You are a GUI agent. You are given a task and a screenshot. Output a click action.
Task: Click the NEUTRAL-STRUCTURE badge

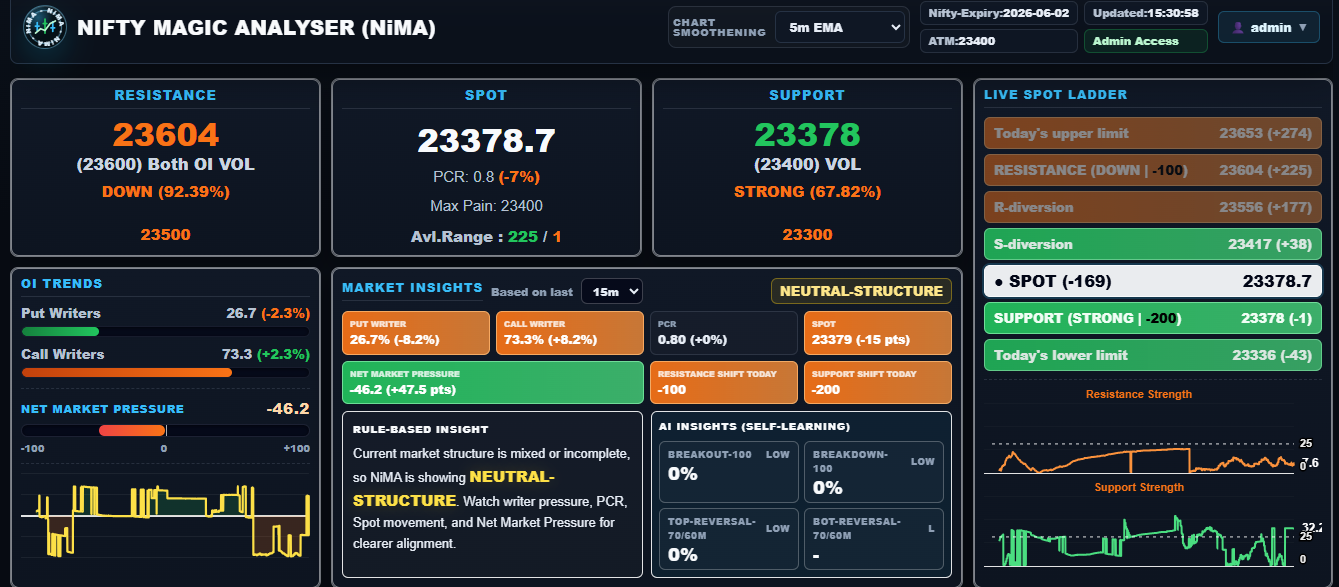pos(861,291)
